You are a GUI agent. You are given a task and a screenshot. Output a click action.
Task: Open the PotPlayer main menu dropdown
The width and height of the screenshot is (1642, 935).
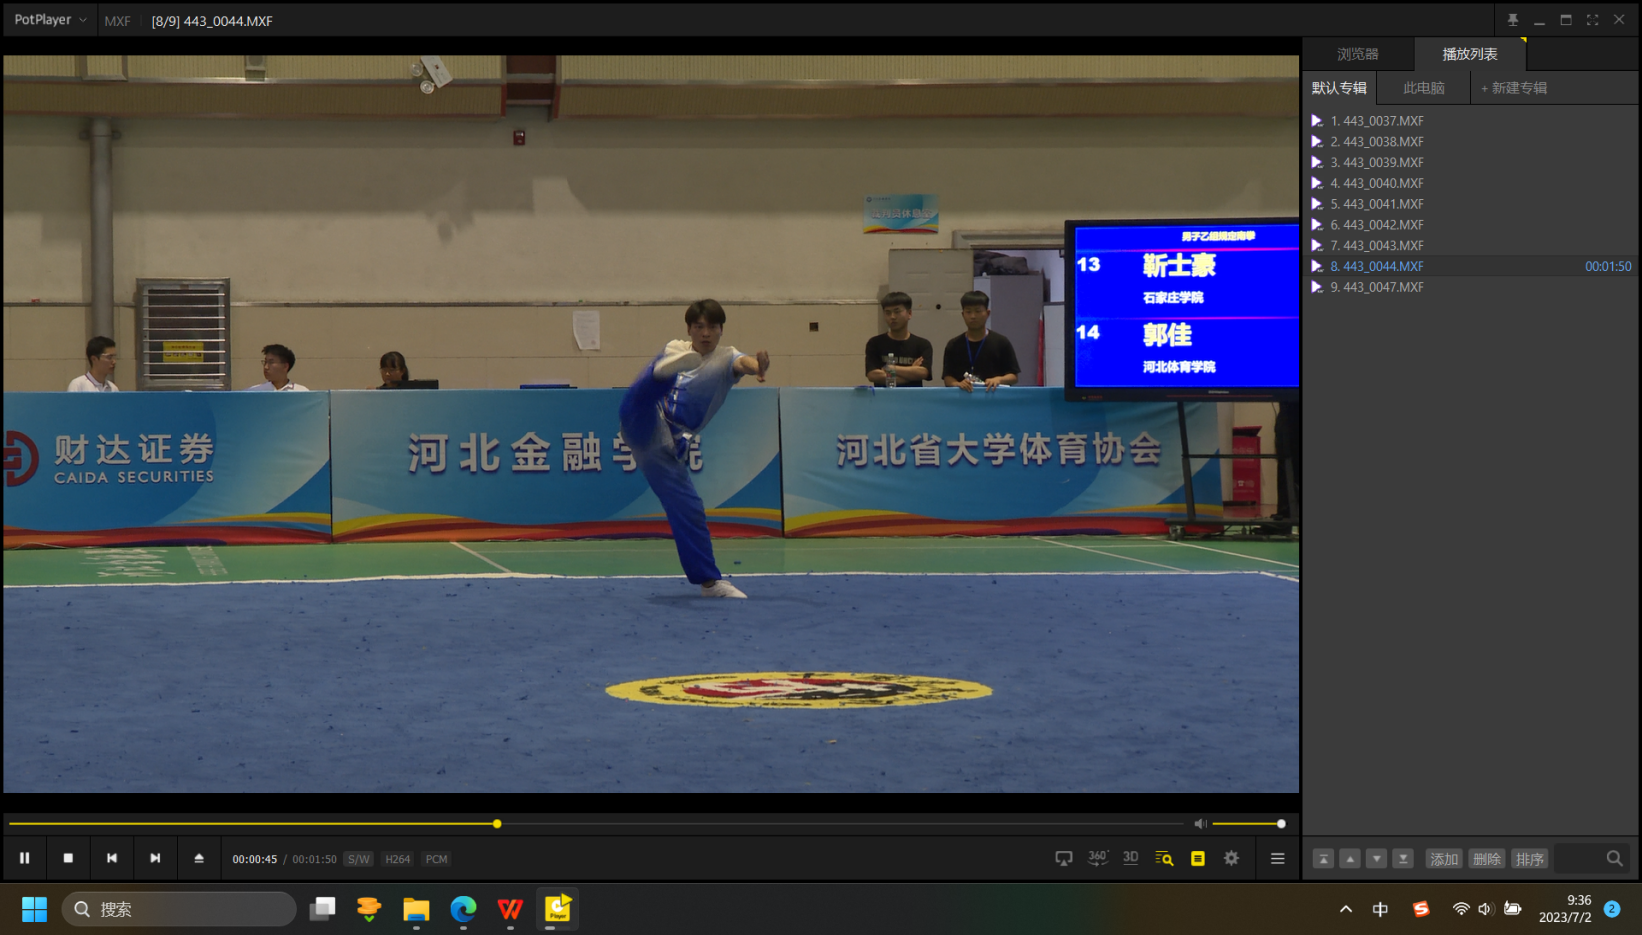click(x=49, y=20)
